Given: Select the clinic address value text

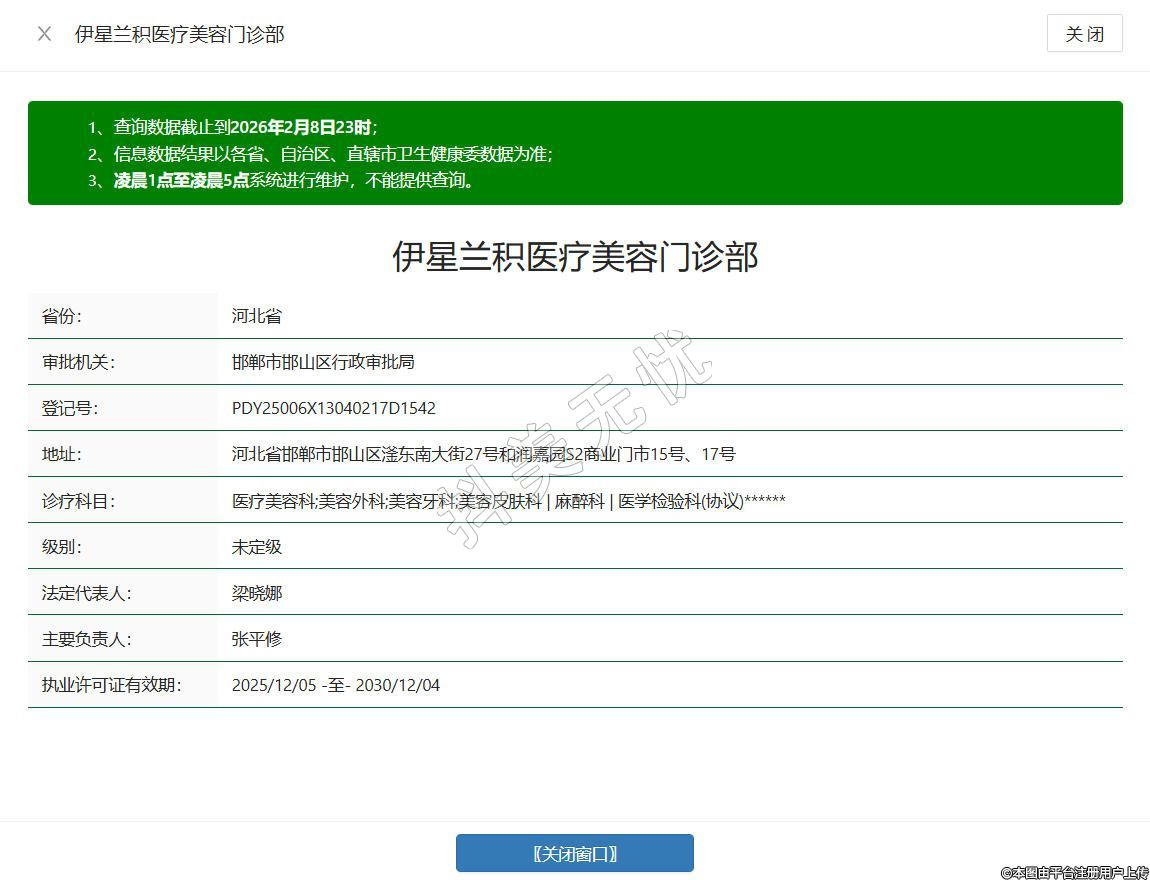Looking at the screenshot, I should click(x=483, y=454).
